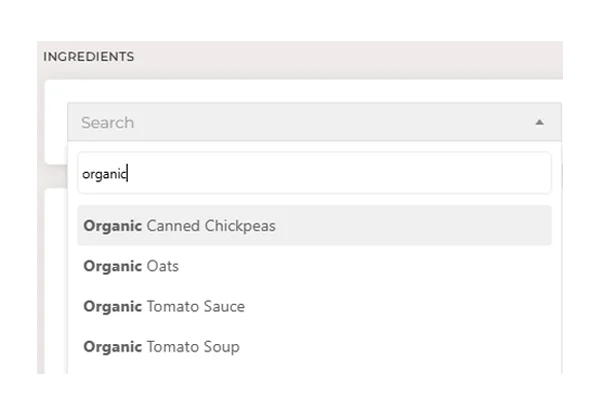
Task: Click the Search placeholder text
Action: [x=108, y=123]
